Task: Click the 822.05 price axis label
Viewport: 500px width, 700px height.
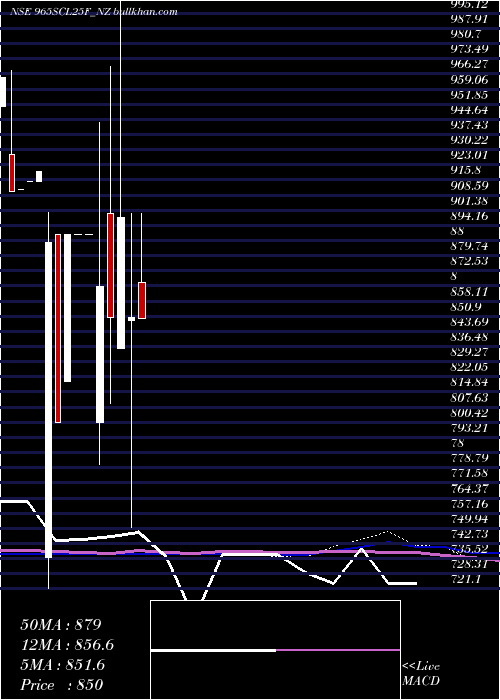Action: click(470, 367)
